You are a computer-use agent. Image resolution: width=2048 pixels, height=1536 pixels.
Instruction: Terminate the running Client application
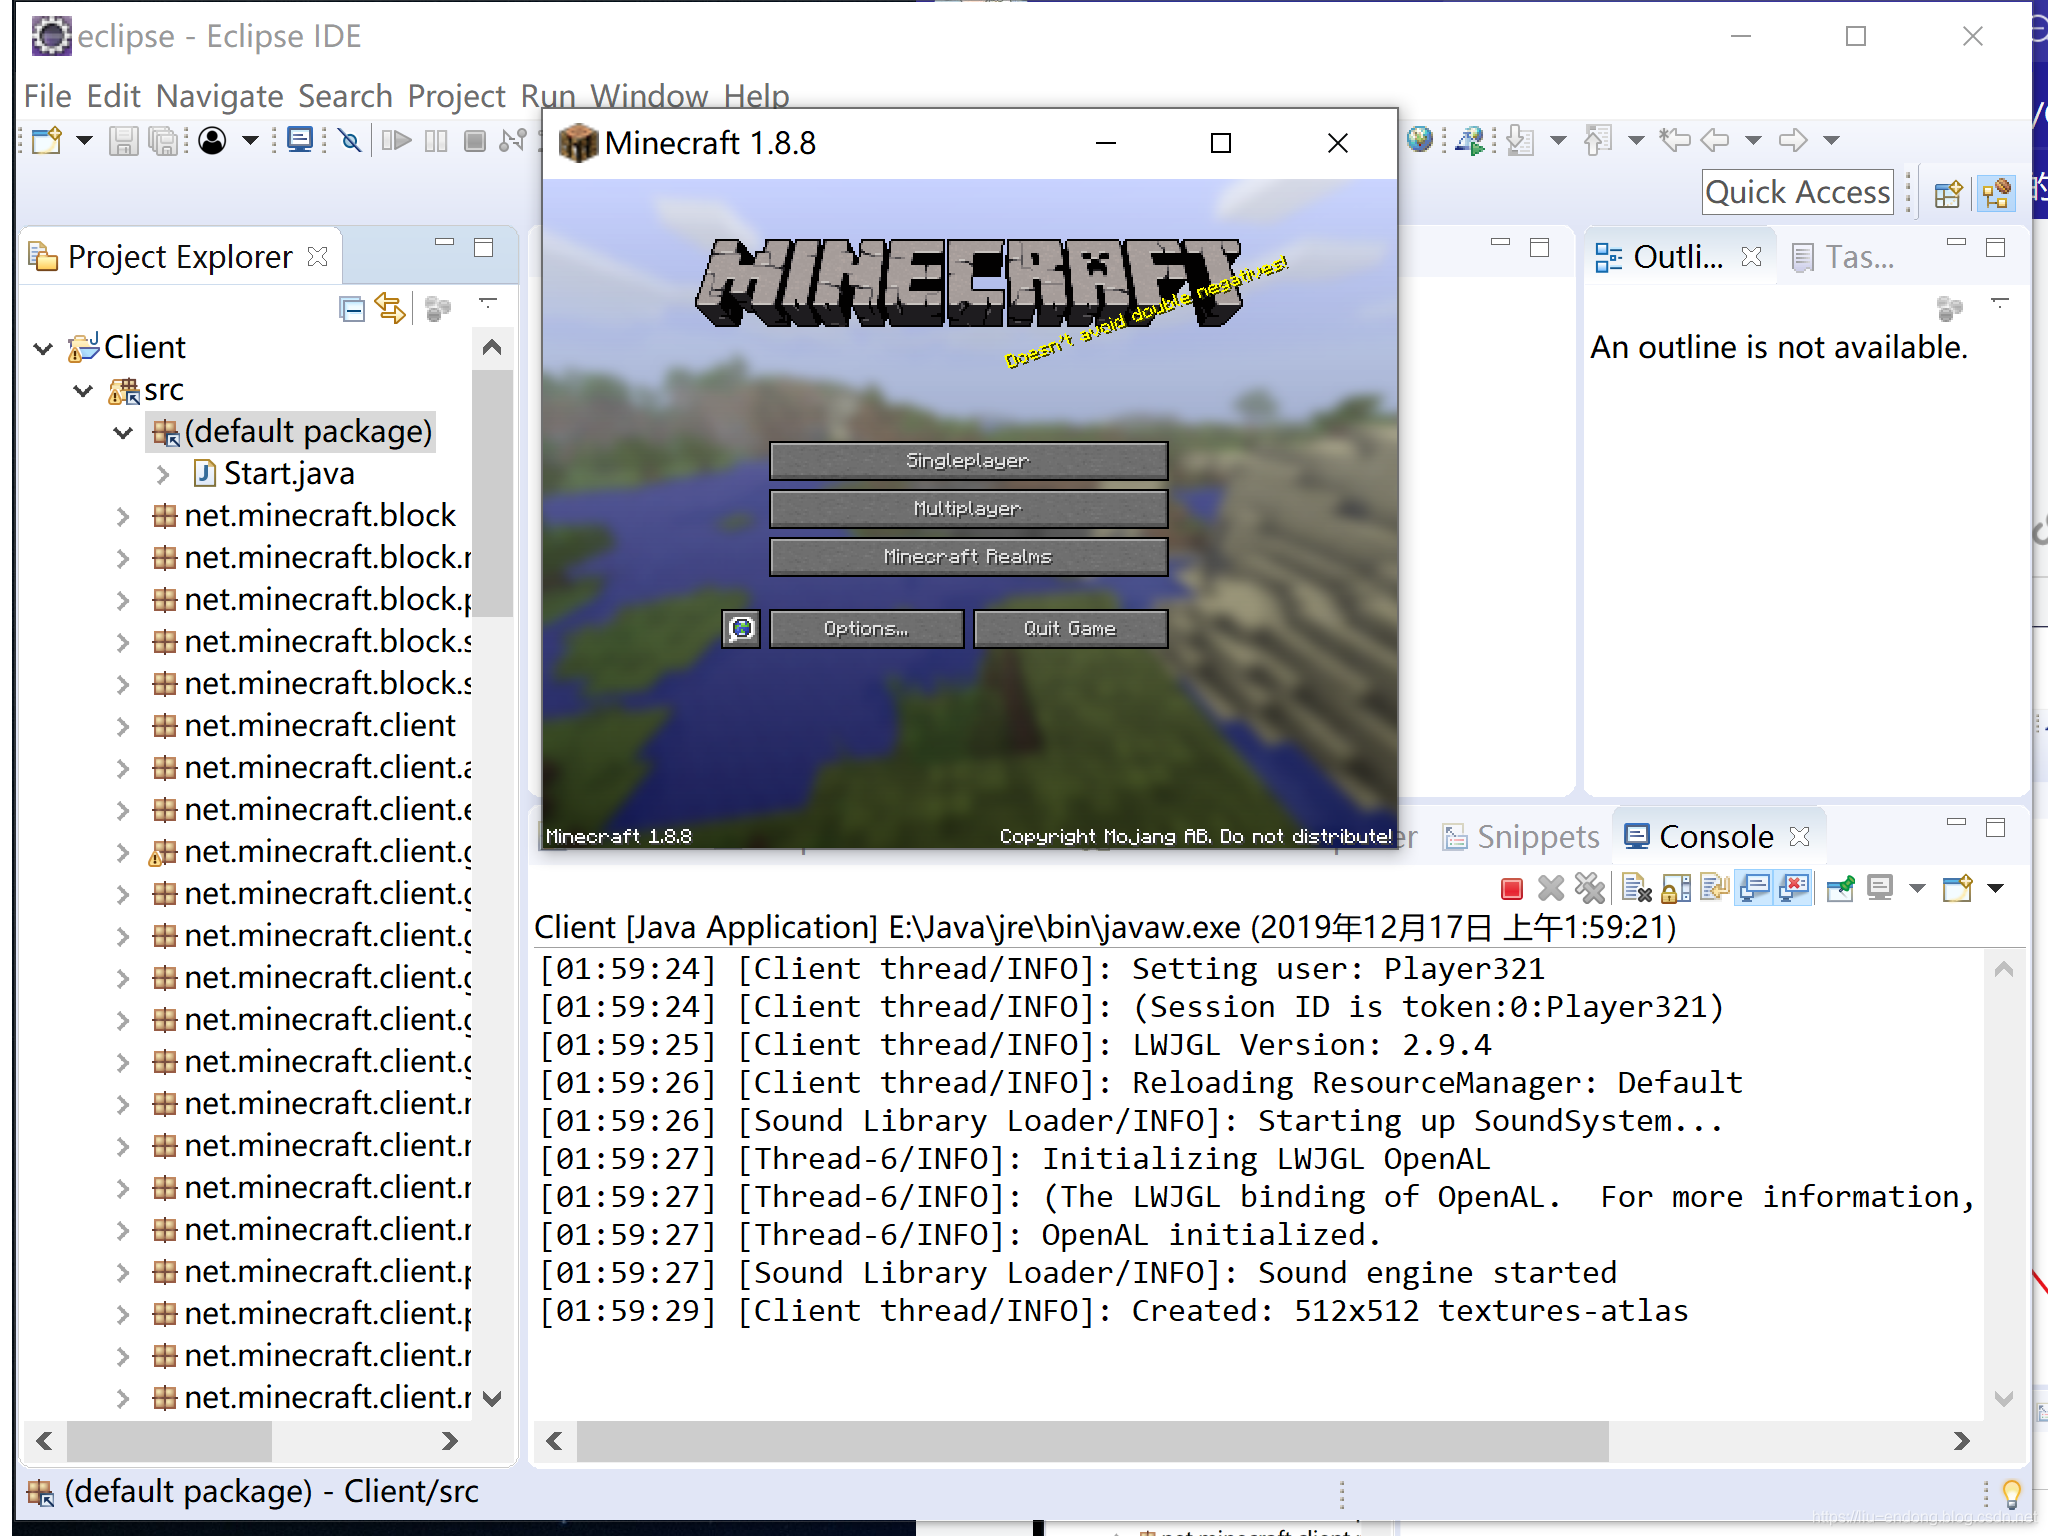[1512, 888]
